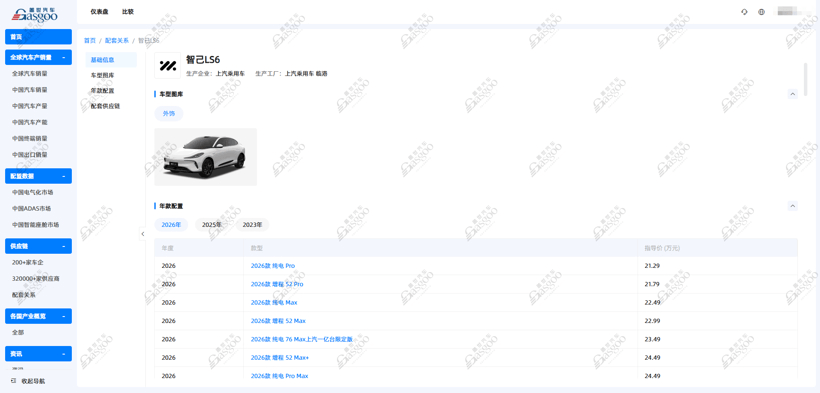This screenshot has height=393, width=820.
Task: Open 2026款 增程 52 Pro model link
Action: coord(277,284)
